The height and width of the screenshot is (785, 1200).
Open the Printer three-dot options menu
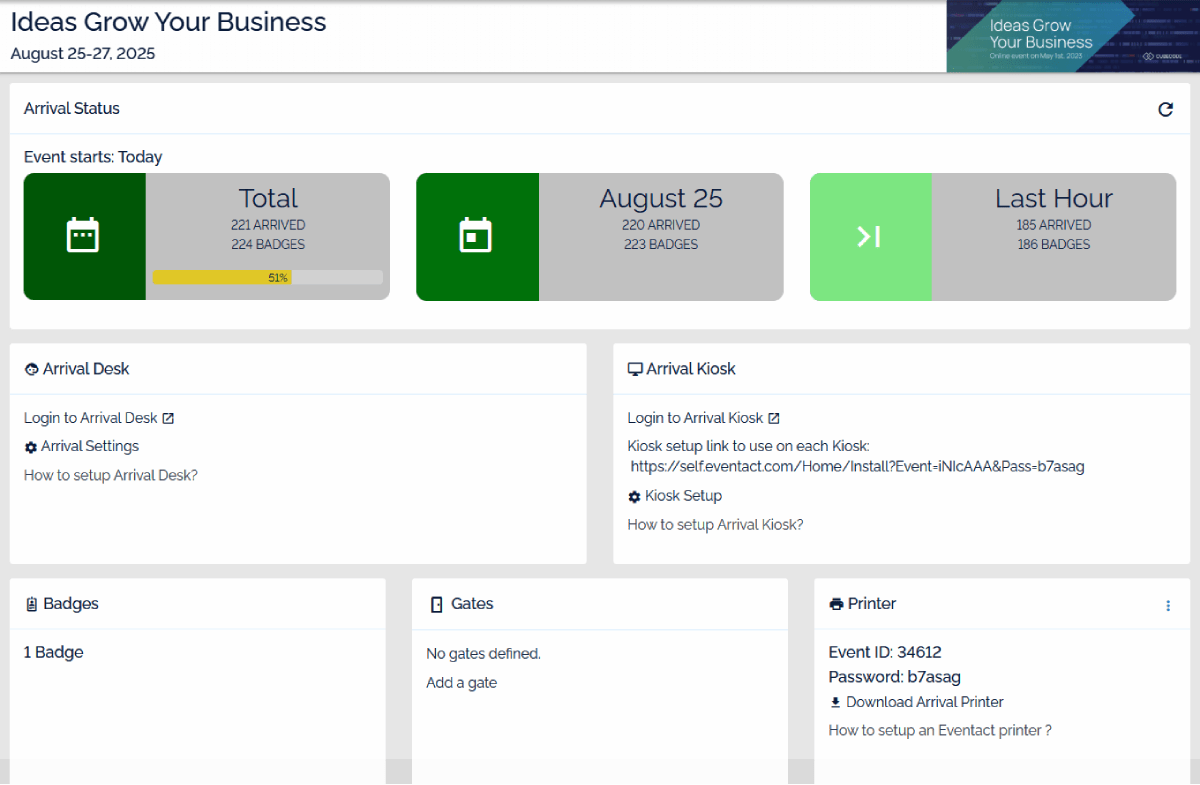(x=1168, y=605)
